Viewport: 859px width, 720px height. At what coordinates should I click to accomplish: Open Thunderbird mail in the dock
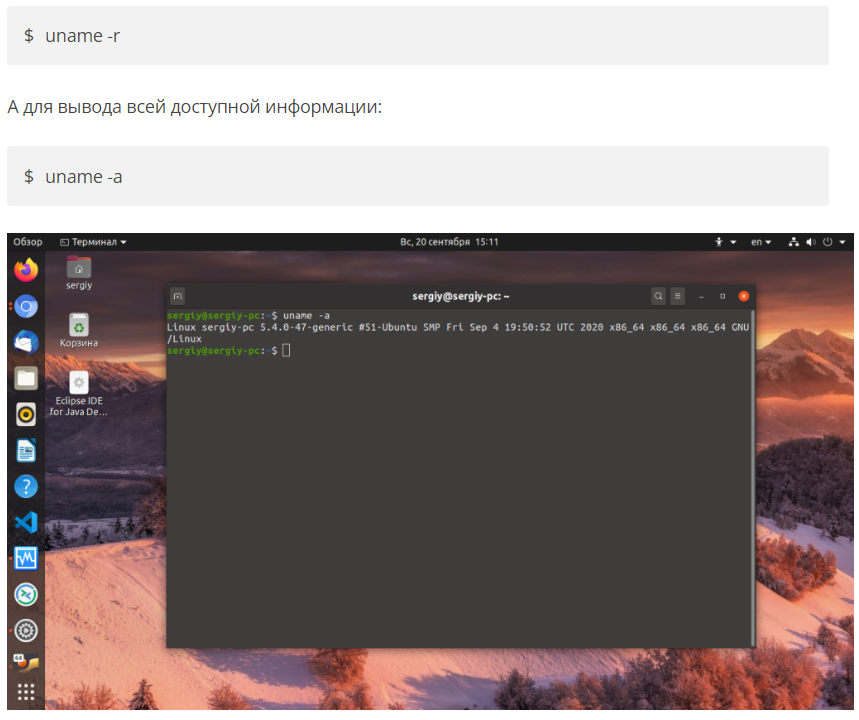point(26,342)
